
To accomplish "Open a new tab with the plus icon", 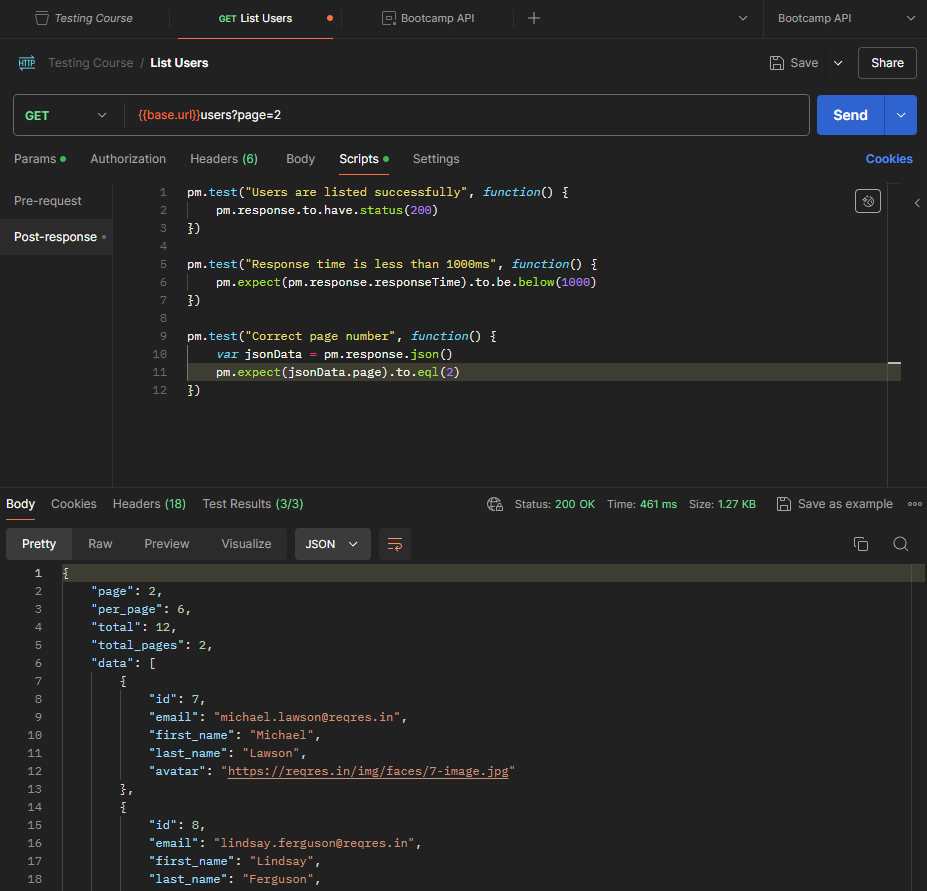I will (534, 18).
